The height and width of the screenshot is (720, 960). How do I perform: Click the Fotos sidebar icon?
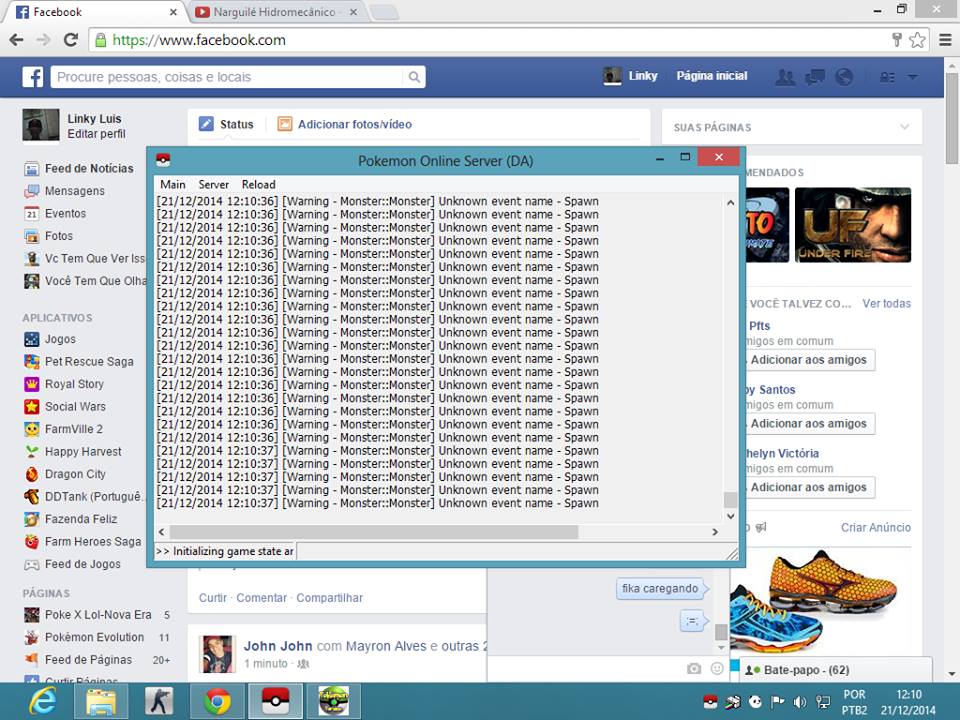31,236
